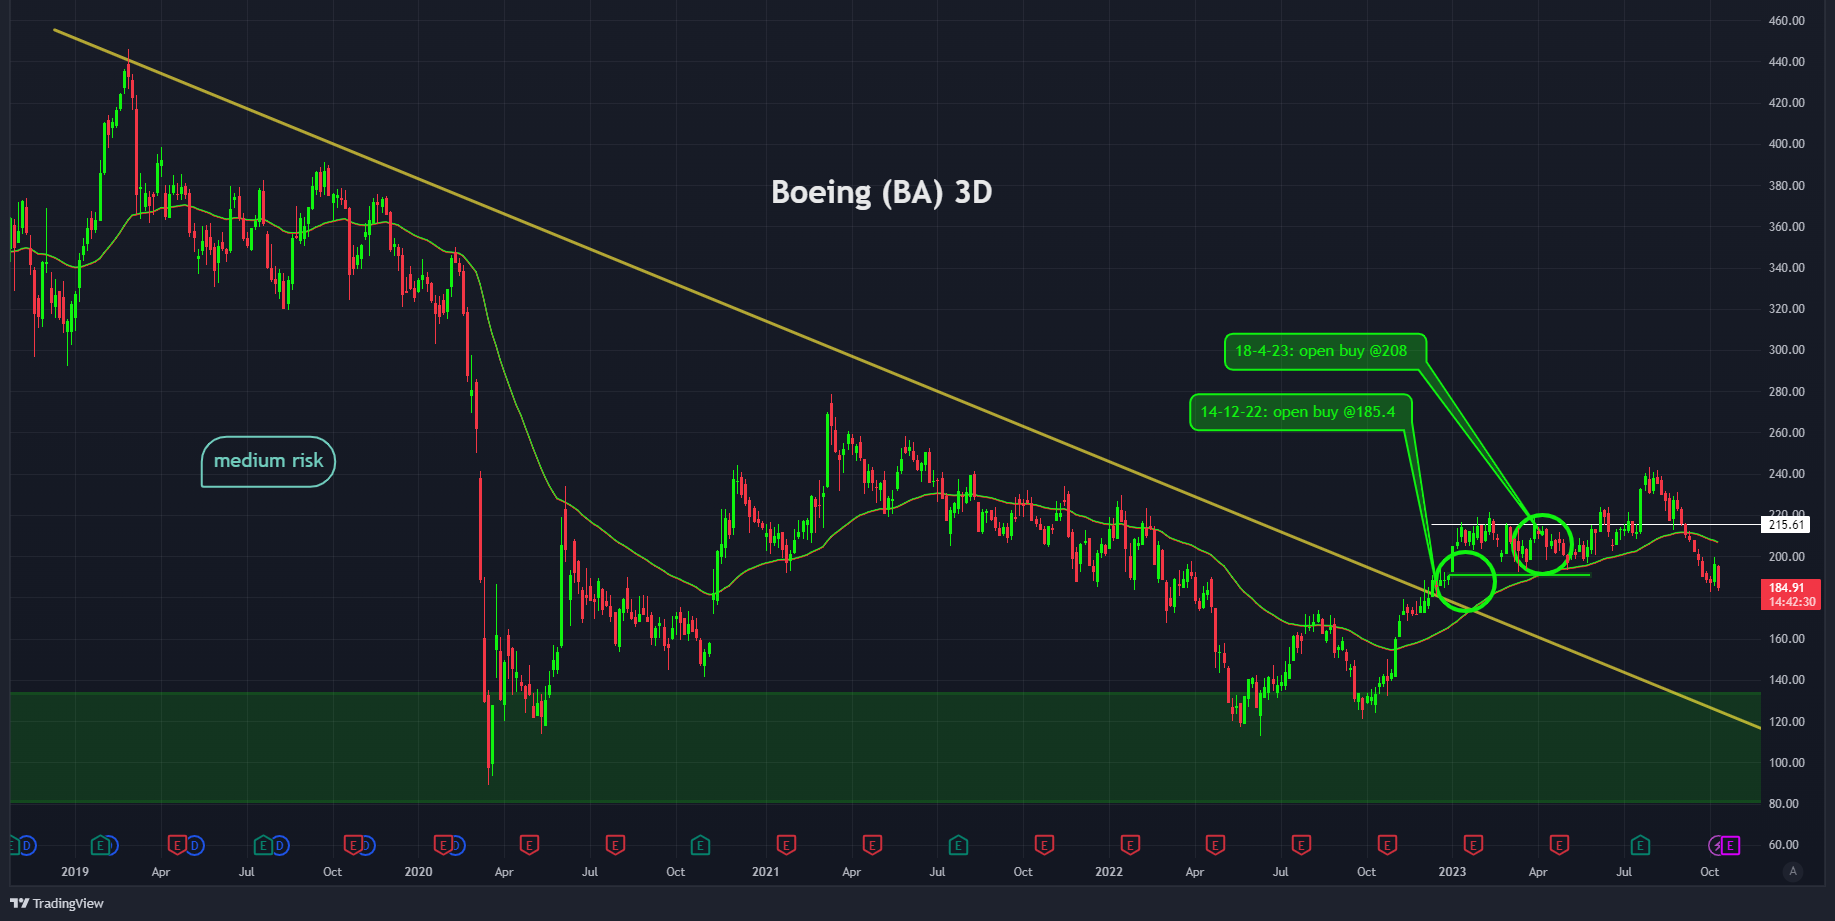
Task: Open the earnings marker near Oct 2022
Action: (1387, 845)
